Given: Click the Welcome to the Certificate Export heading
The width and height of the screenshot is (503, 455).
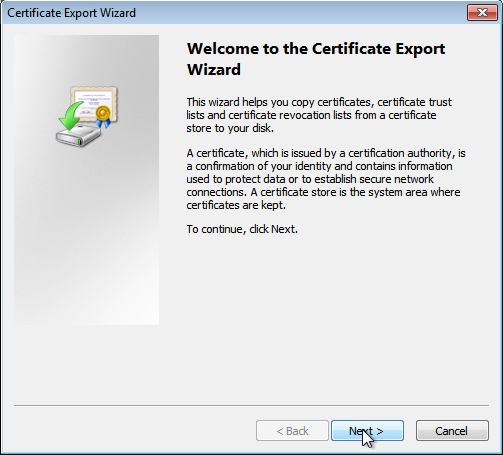Looking at the screenshot, I should click(x=316, y=49).
